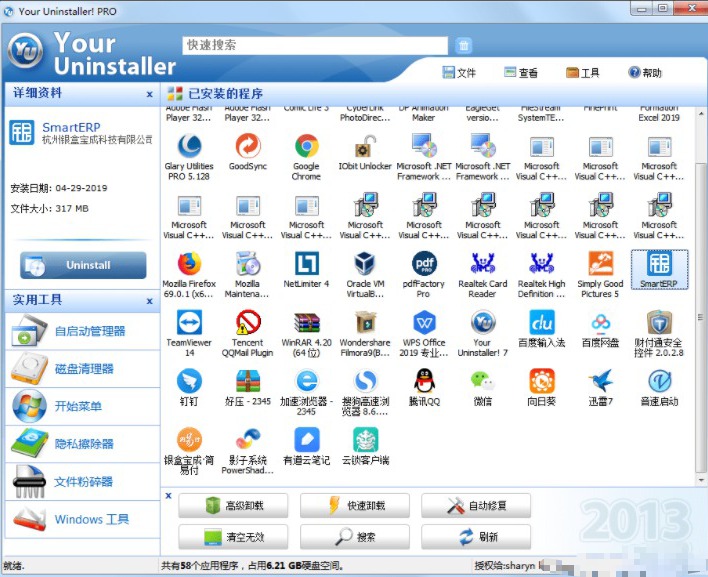Click the 搜索 button

click(x=355, y=537)
